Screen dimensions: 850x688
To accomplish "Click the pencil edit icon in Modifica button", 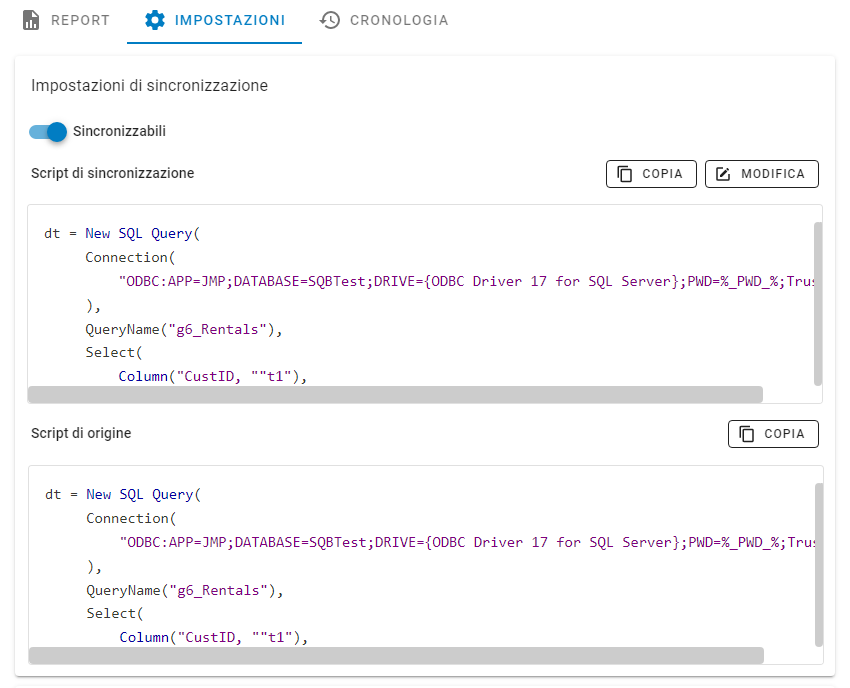I will 724,174.
